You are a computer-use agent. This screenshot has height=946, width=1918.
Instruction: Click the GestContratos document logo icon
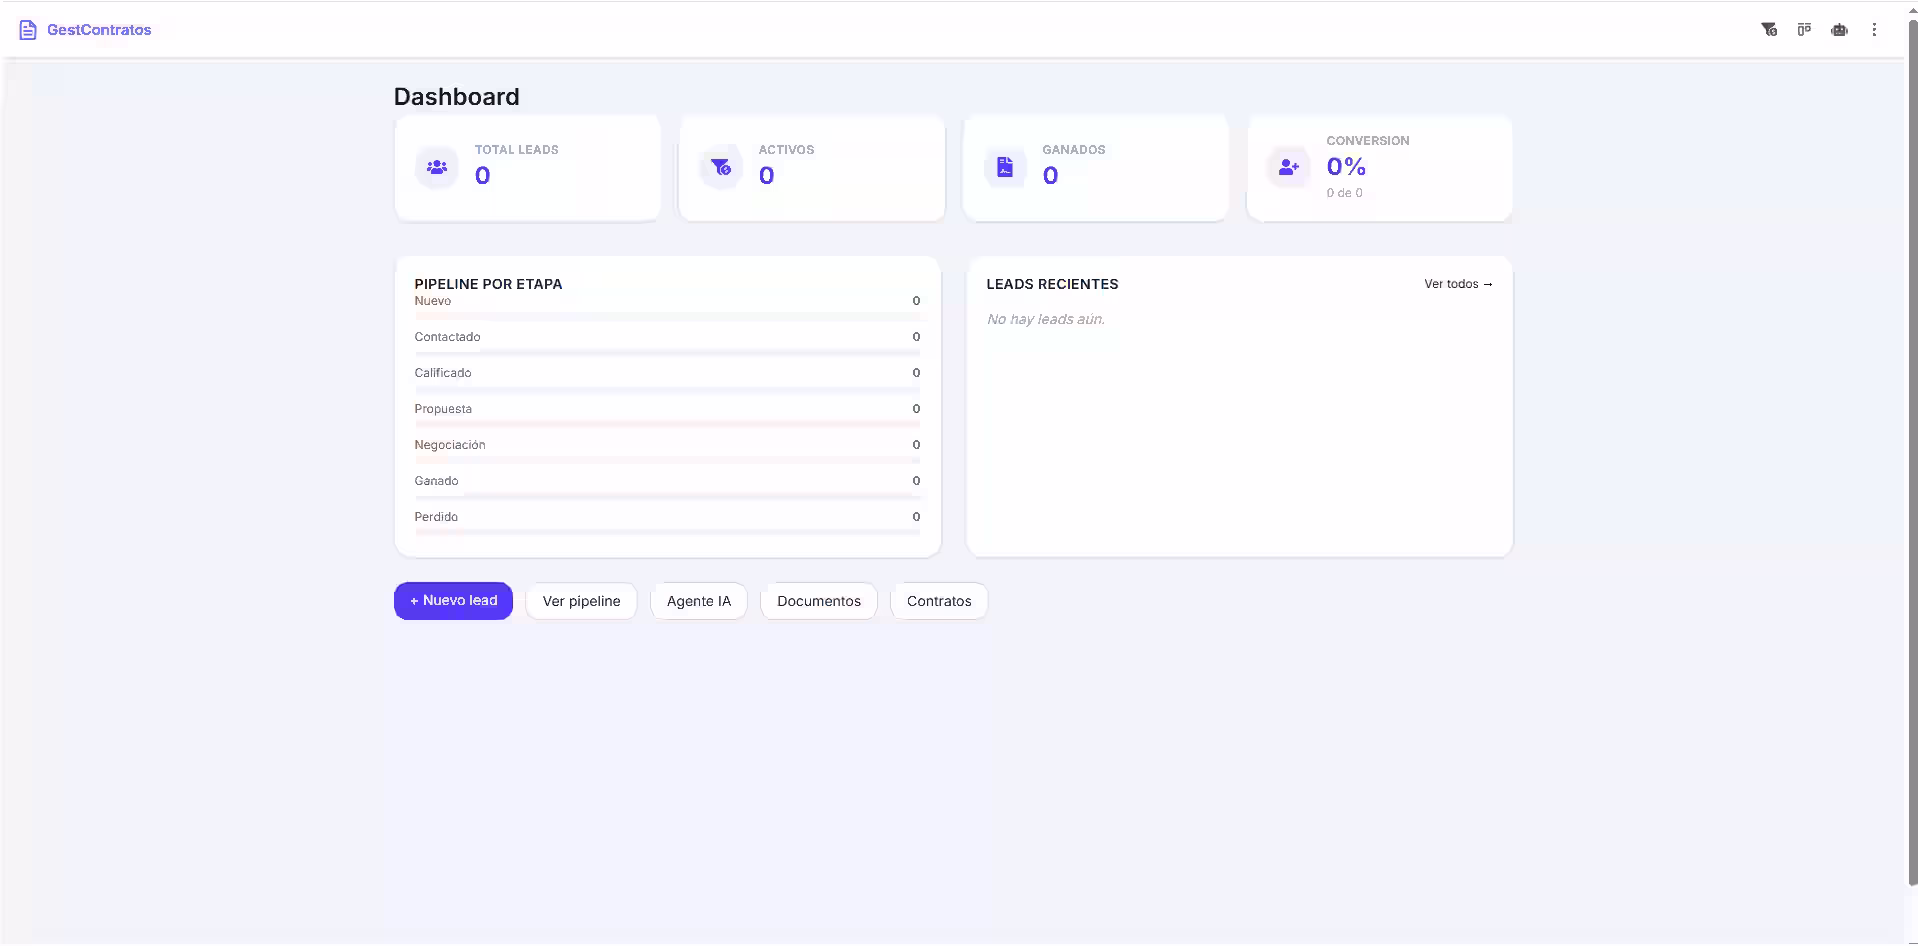28,30
